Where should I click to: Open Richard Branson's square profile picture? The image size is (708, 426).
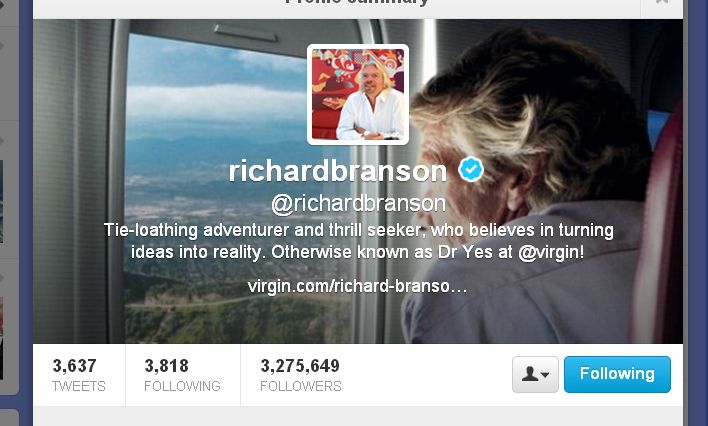358,94
